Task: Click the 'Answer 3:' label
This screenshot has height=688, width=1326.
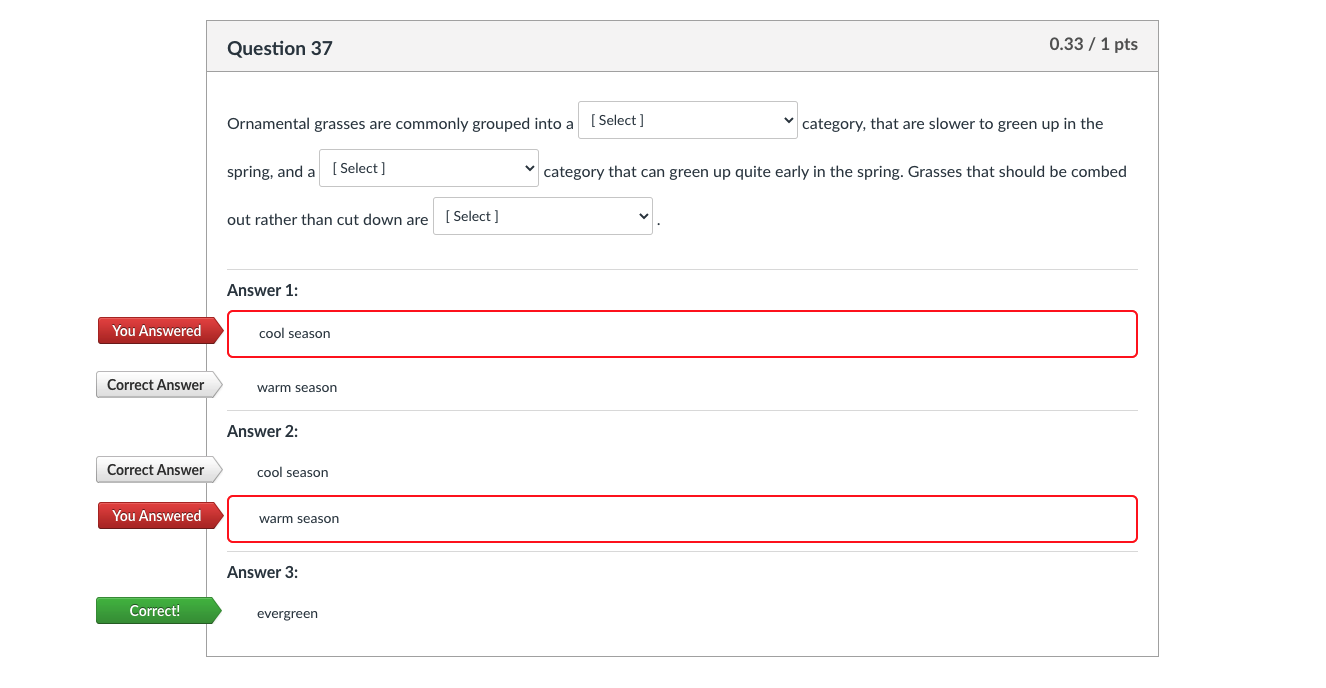Action: click(x=263, y=572)
